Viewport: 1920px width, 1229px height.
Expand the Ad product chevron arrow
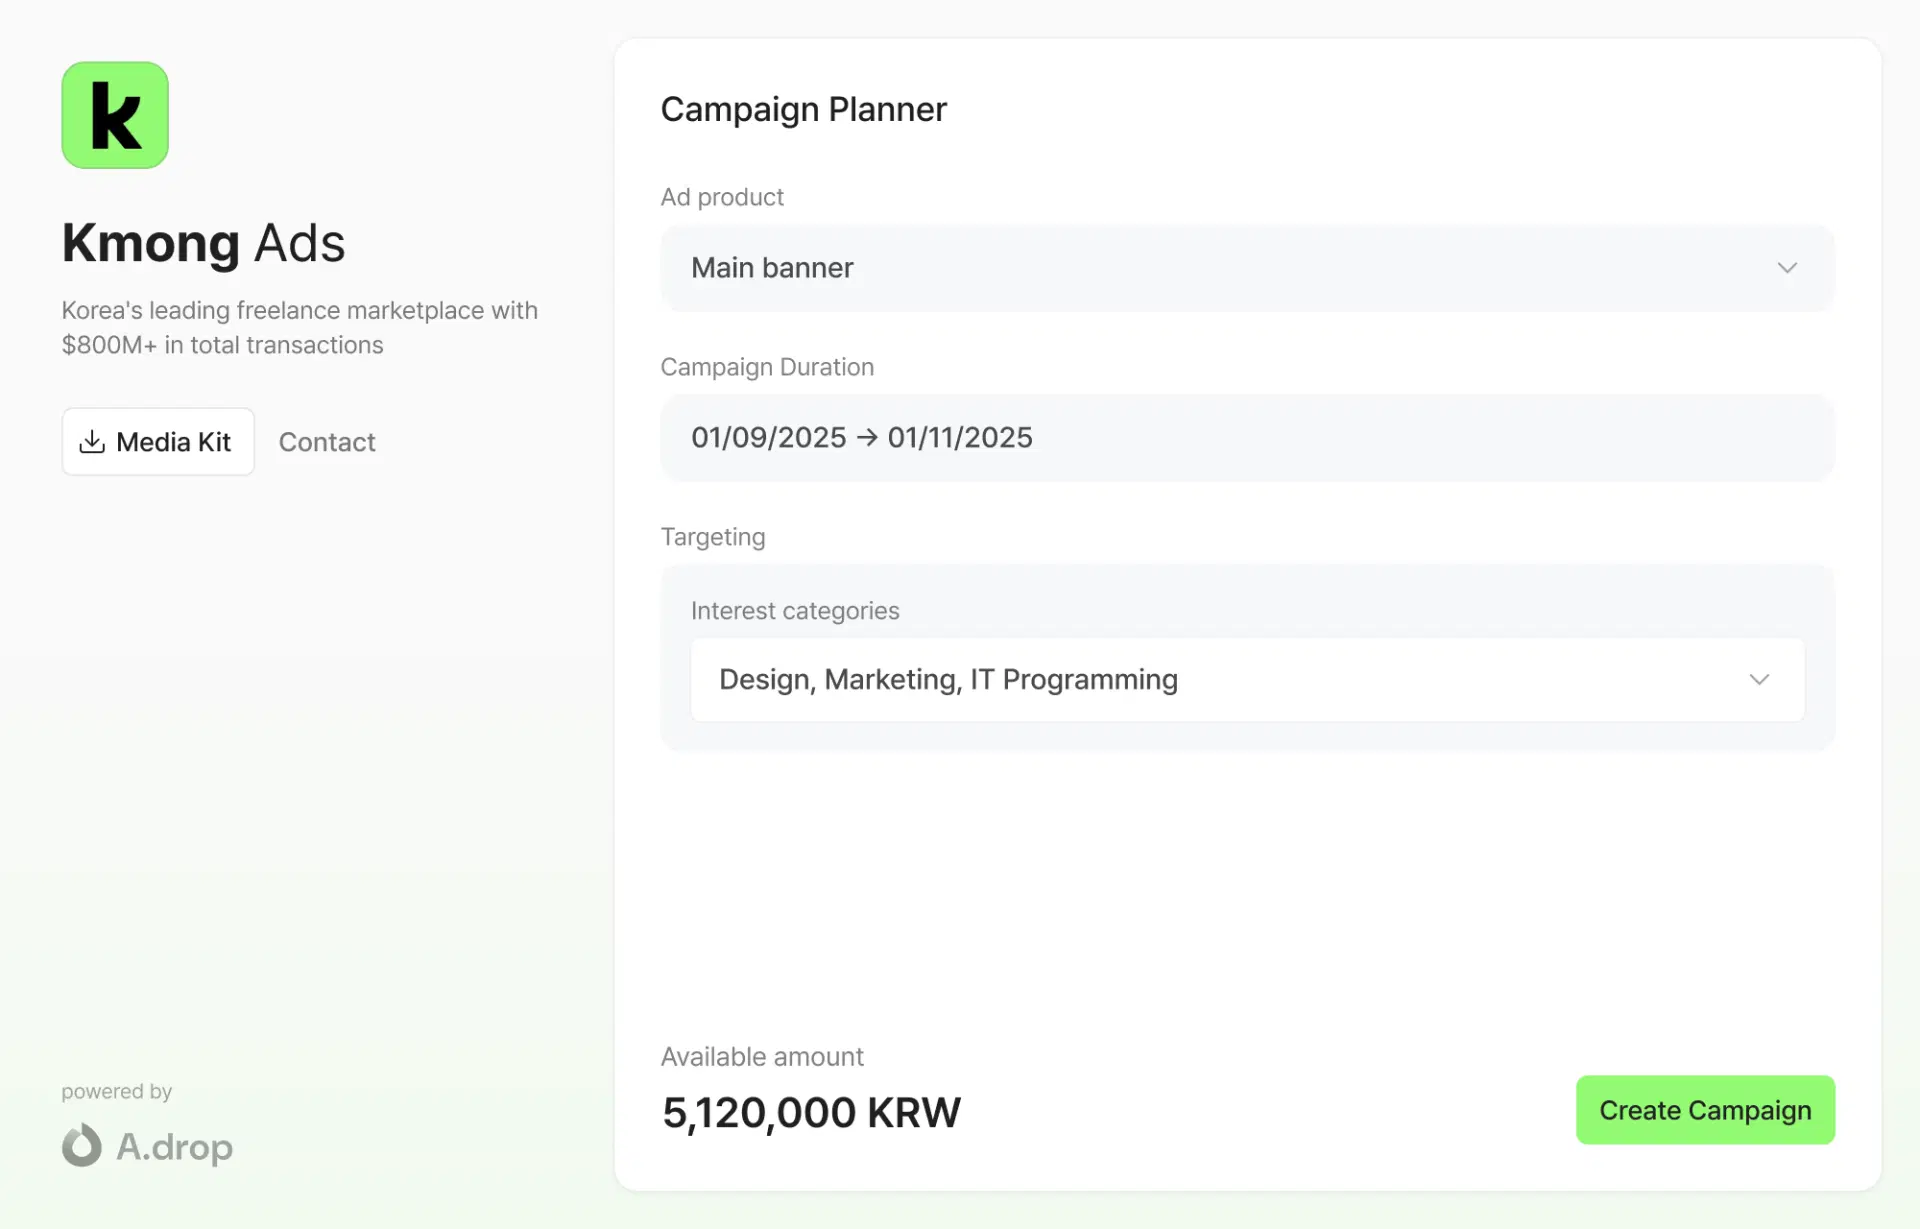[x=1787, y=268]
